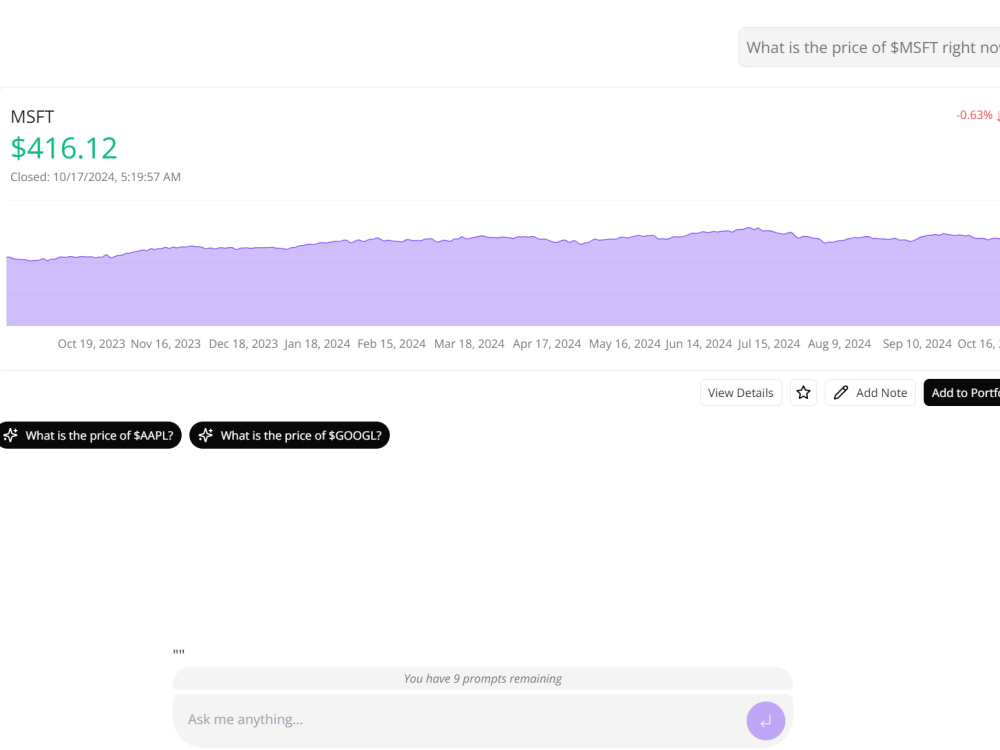This screenshot has height=750, width=1000.
Task: Click the Sep 10, 2024 axis label
Action: pos(917,344)
